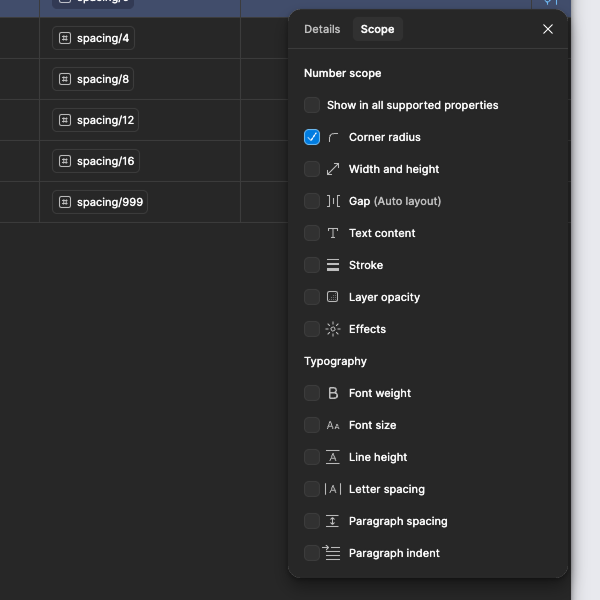The image size is (600, 600).
Task: Select the spacing/999 variable
Action: click(100, 202)
